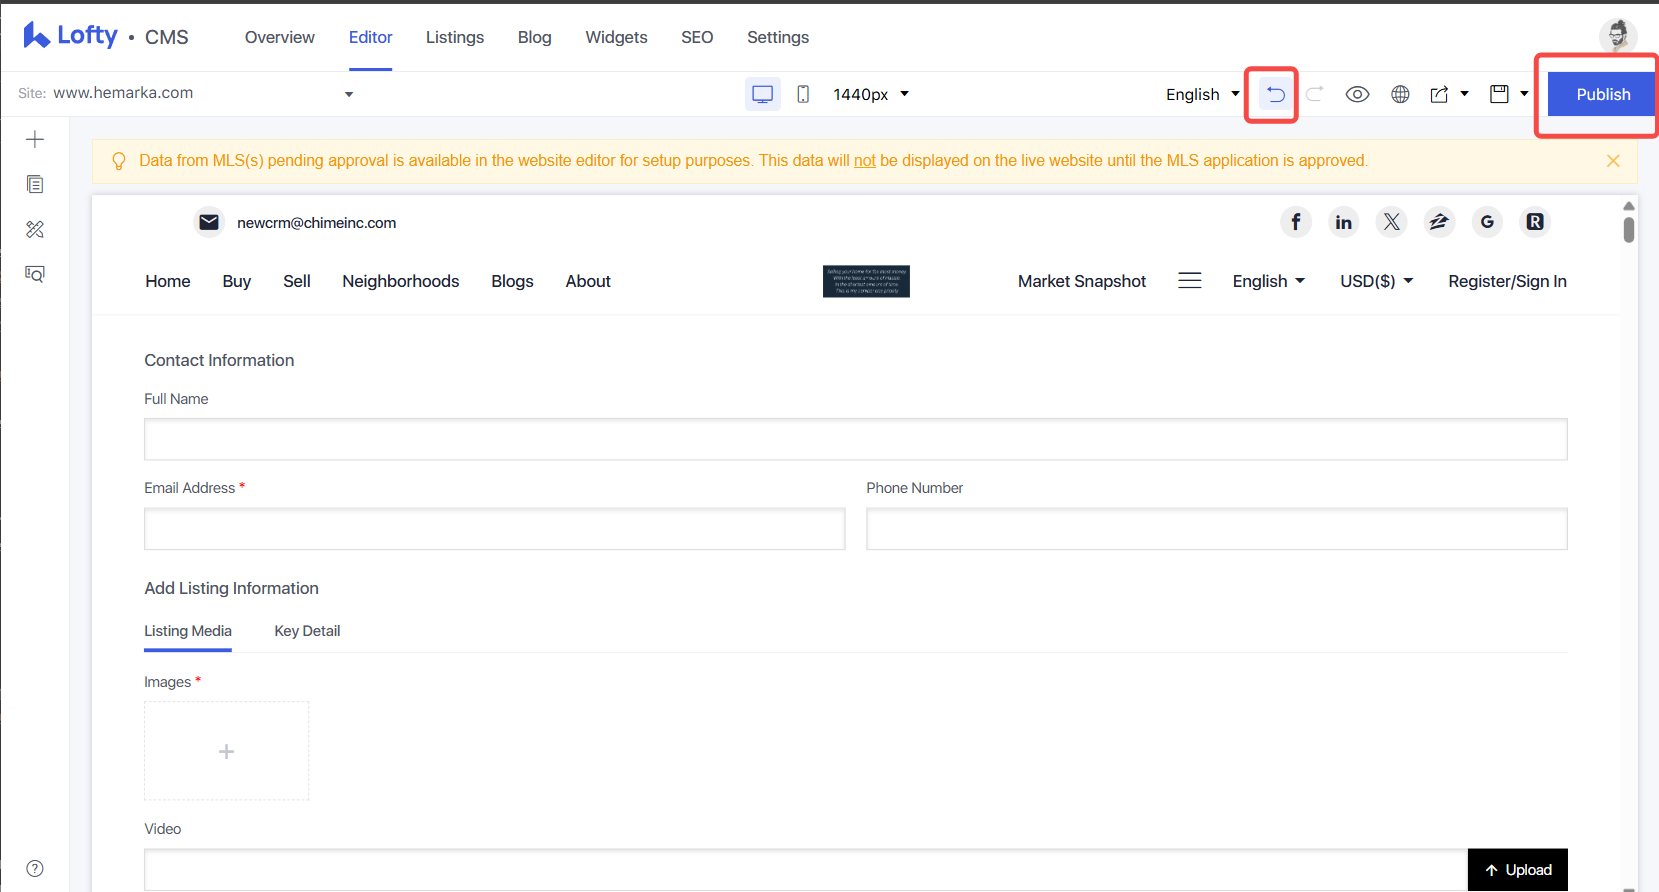Focus the Email Address input field
The image size is (1659, 892).
coord(495,529)
